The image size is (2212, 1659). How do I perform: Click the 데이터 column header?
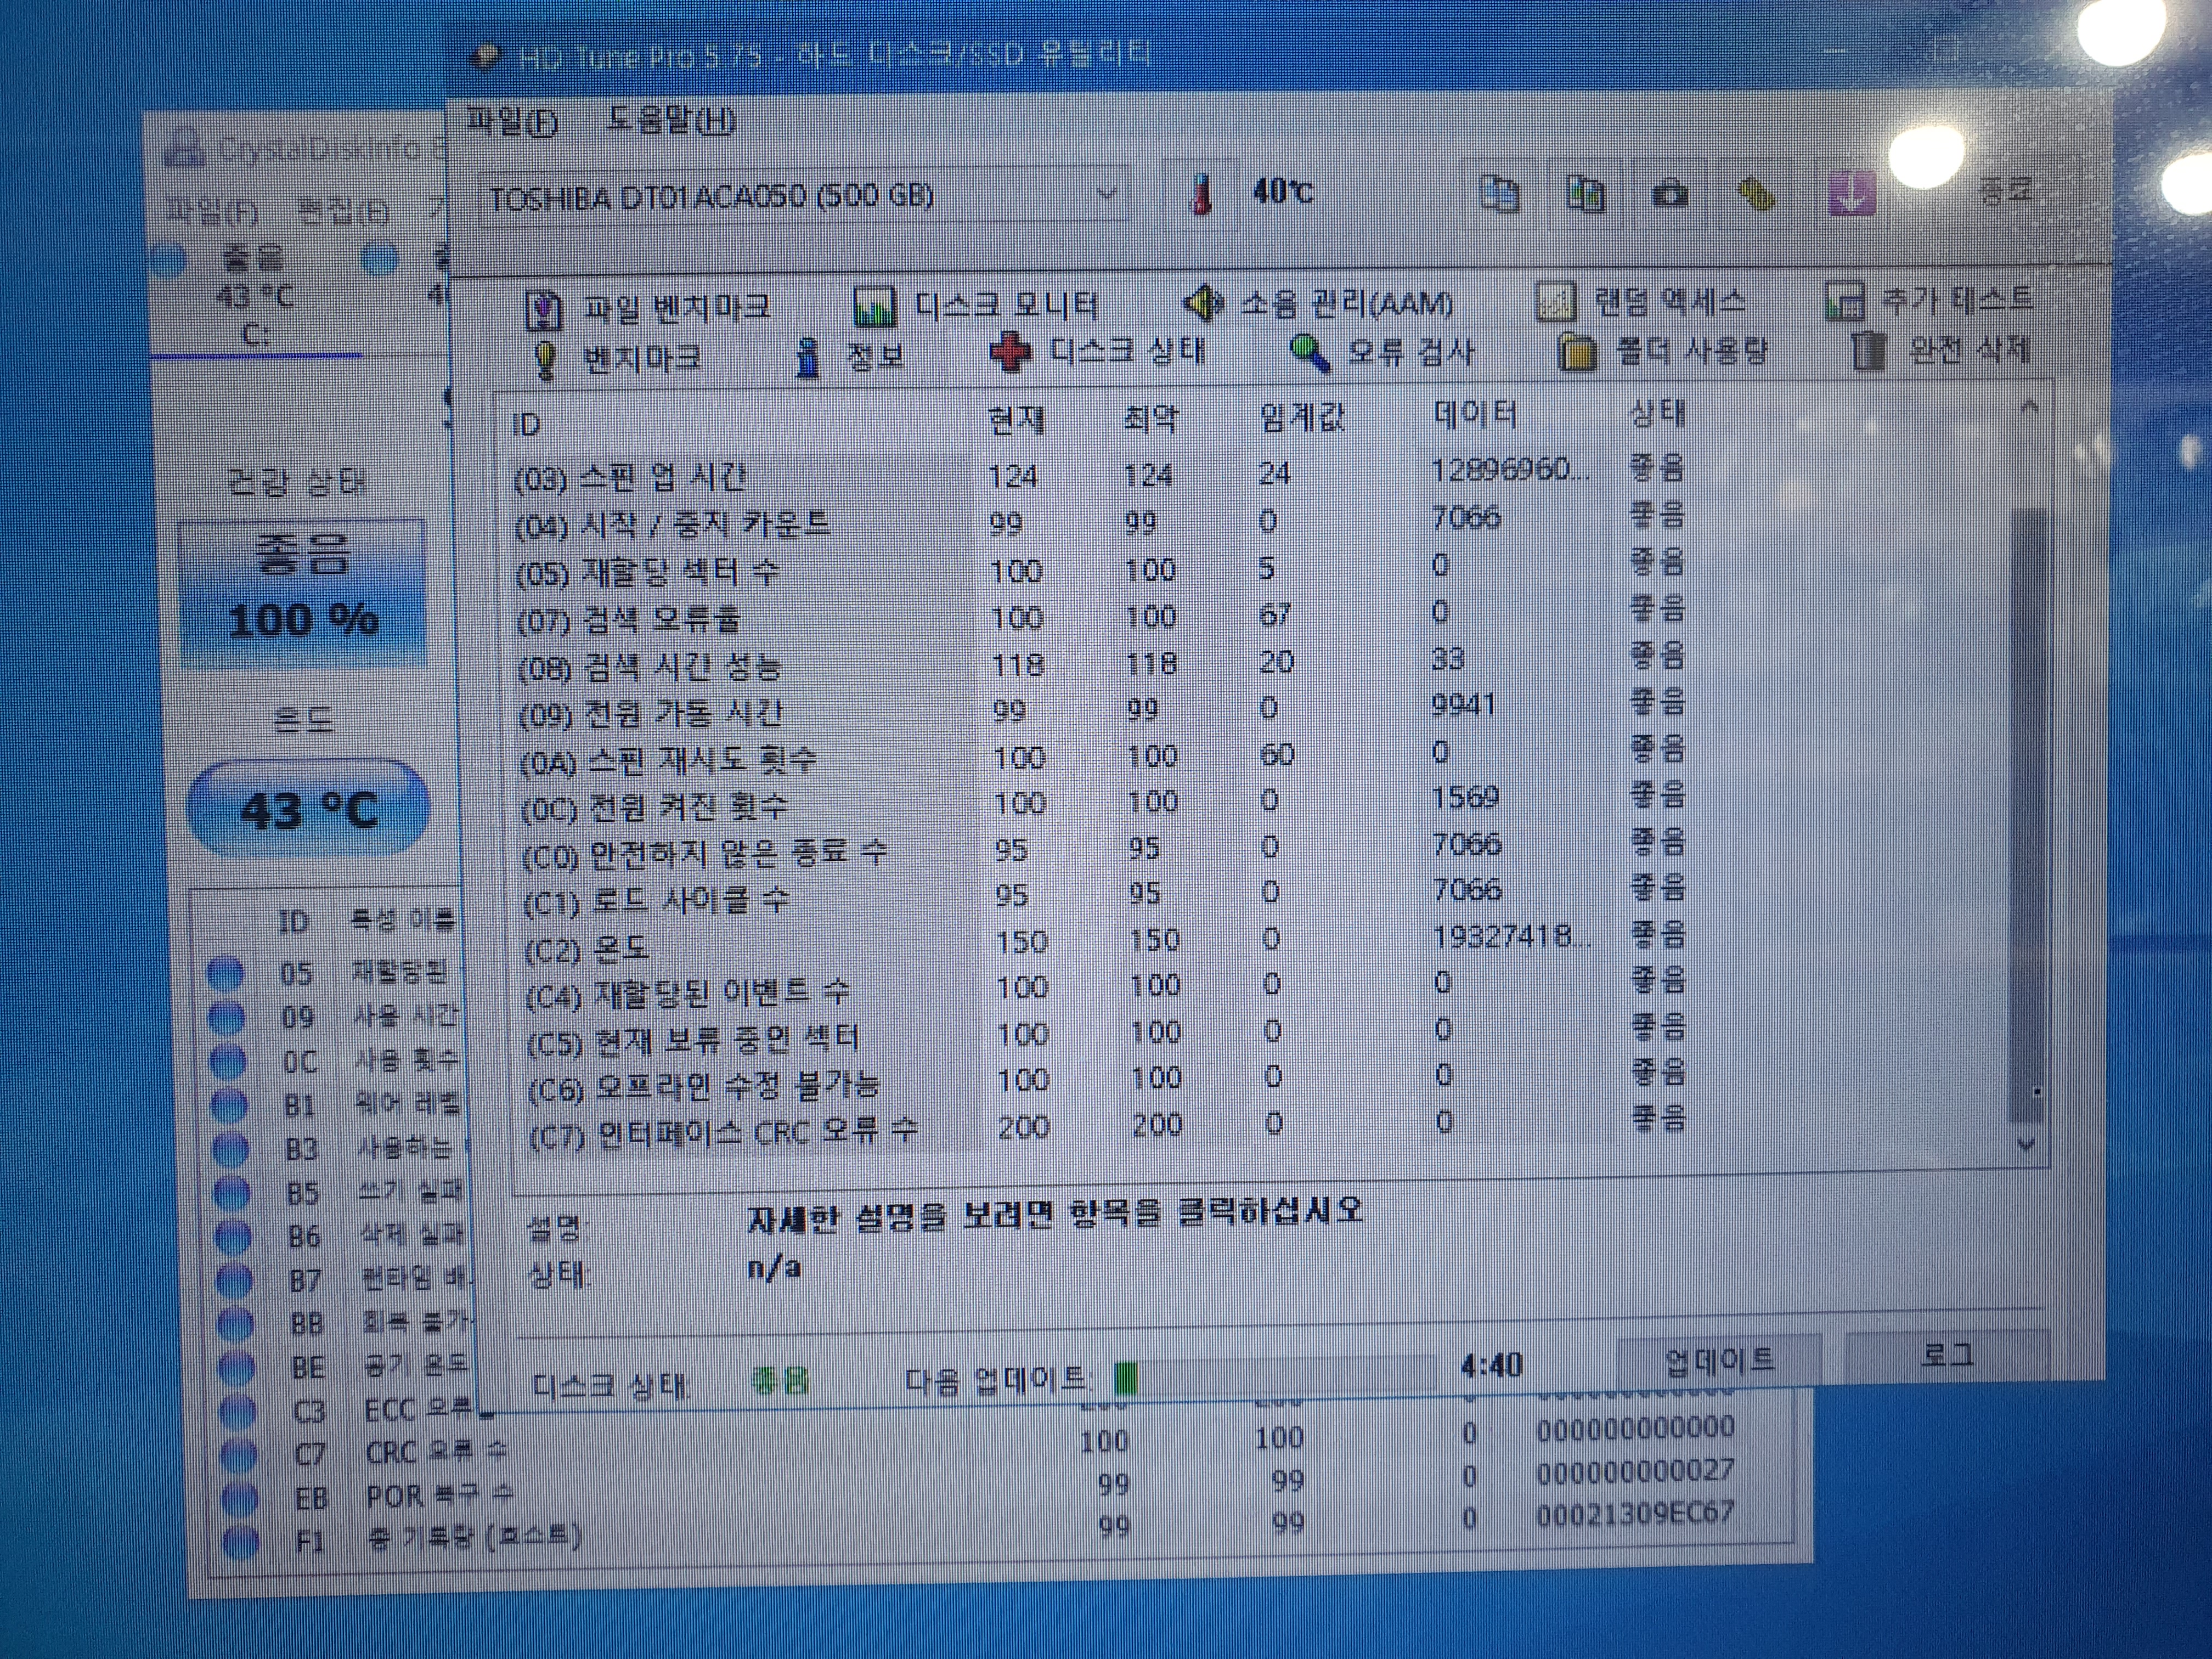point(1475,414)
